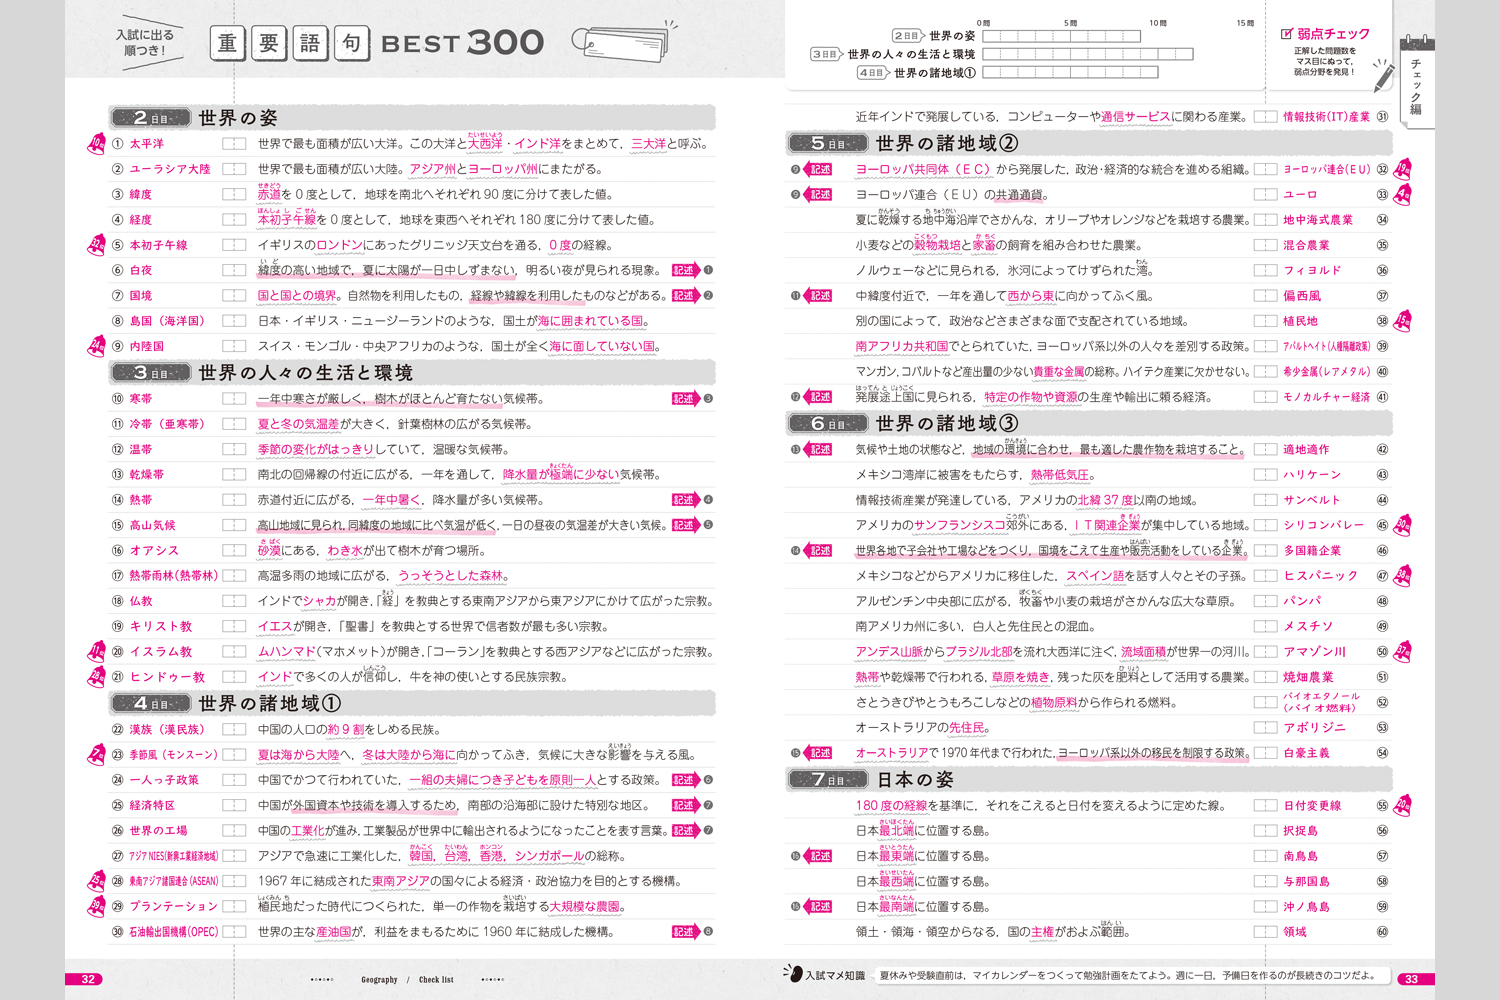1500x1000 pixels.
Task: Click the 入試に出る順つき! label
Action: pyautogui.click(x=144, y=42)
